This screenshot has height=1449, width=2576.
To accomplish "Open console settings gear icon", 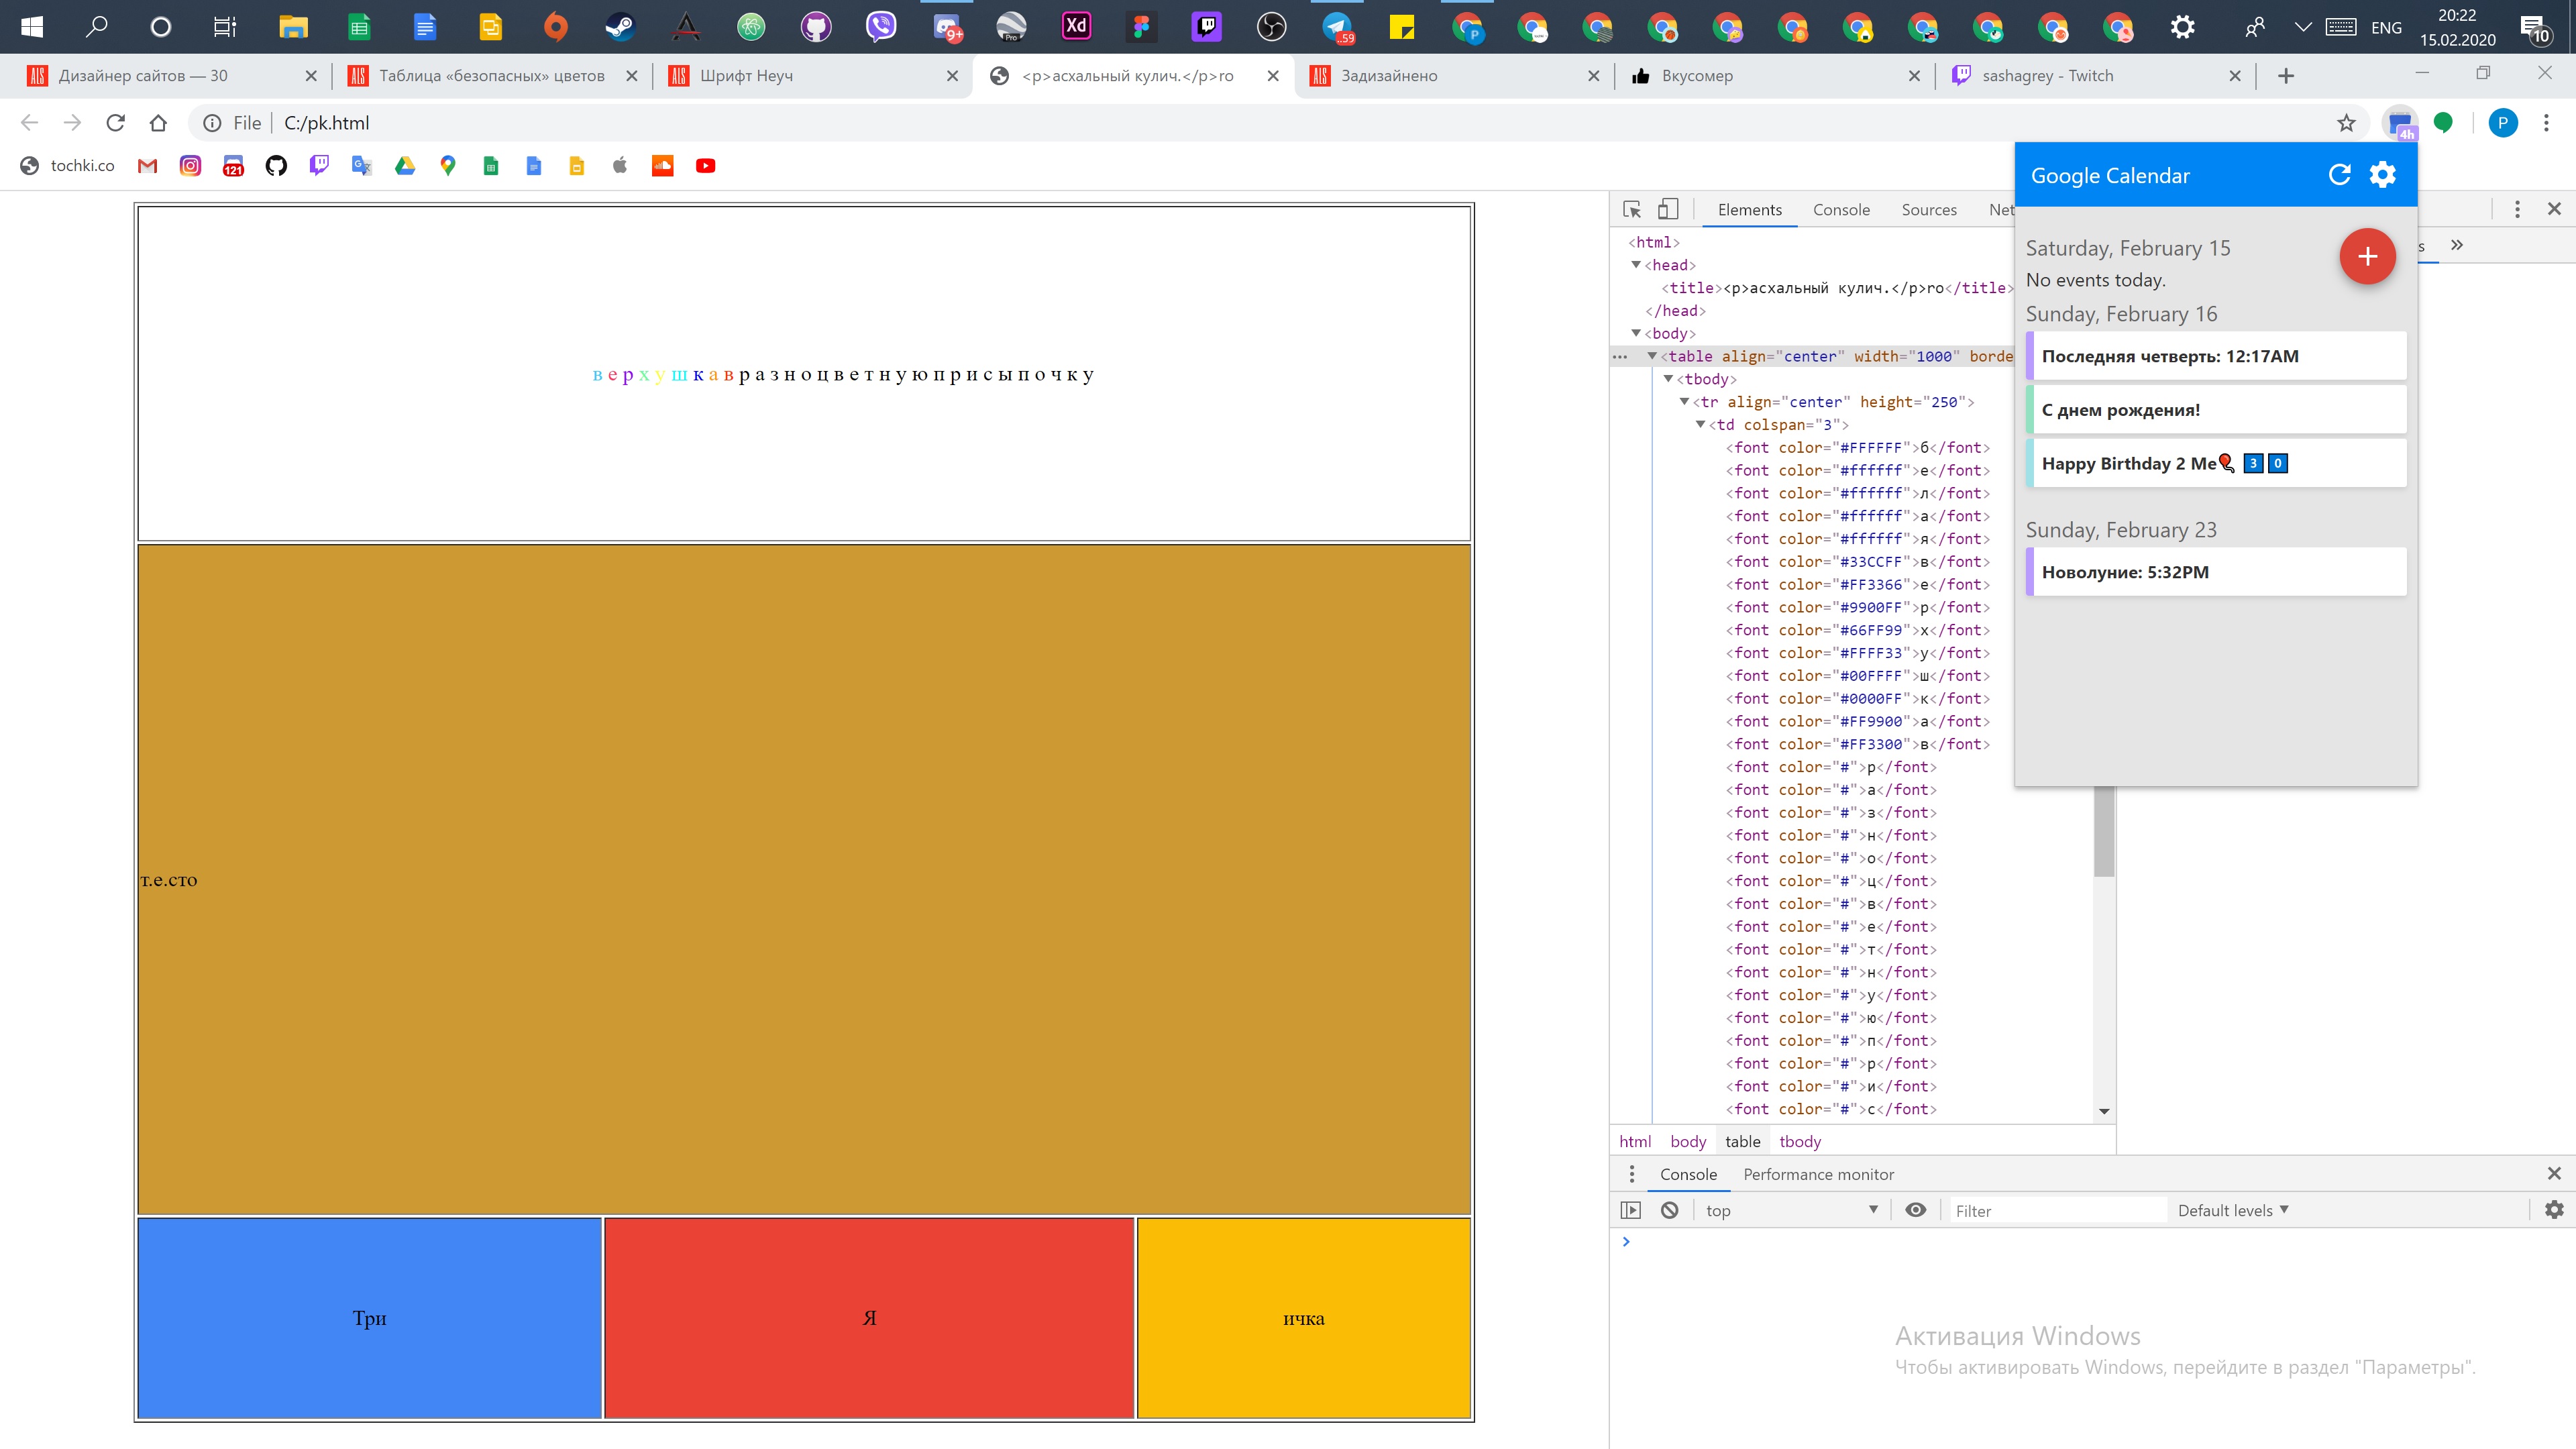I will (x=2554, y=1210).
